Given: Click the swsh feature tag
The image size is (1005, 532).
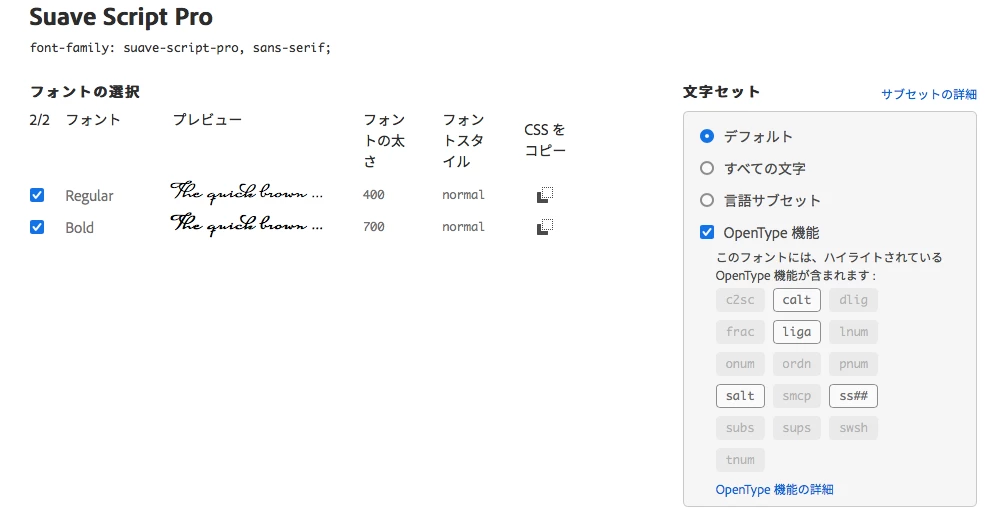Looking at the screenshot, I should (853, 428).
